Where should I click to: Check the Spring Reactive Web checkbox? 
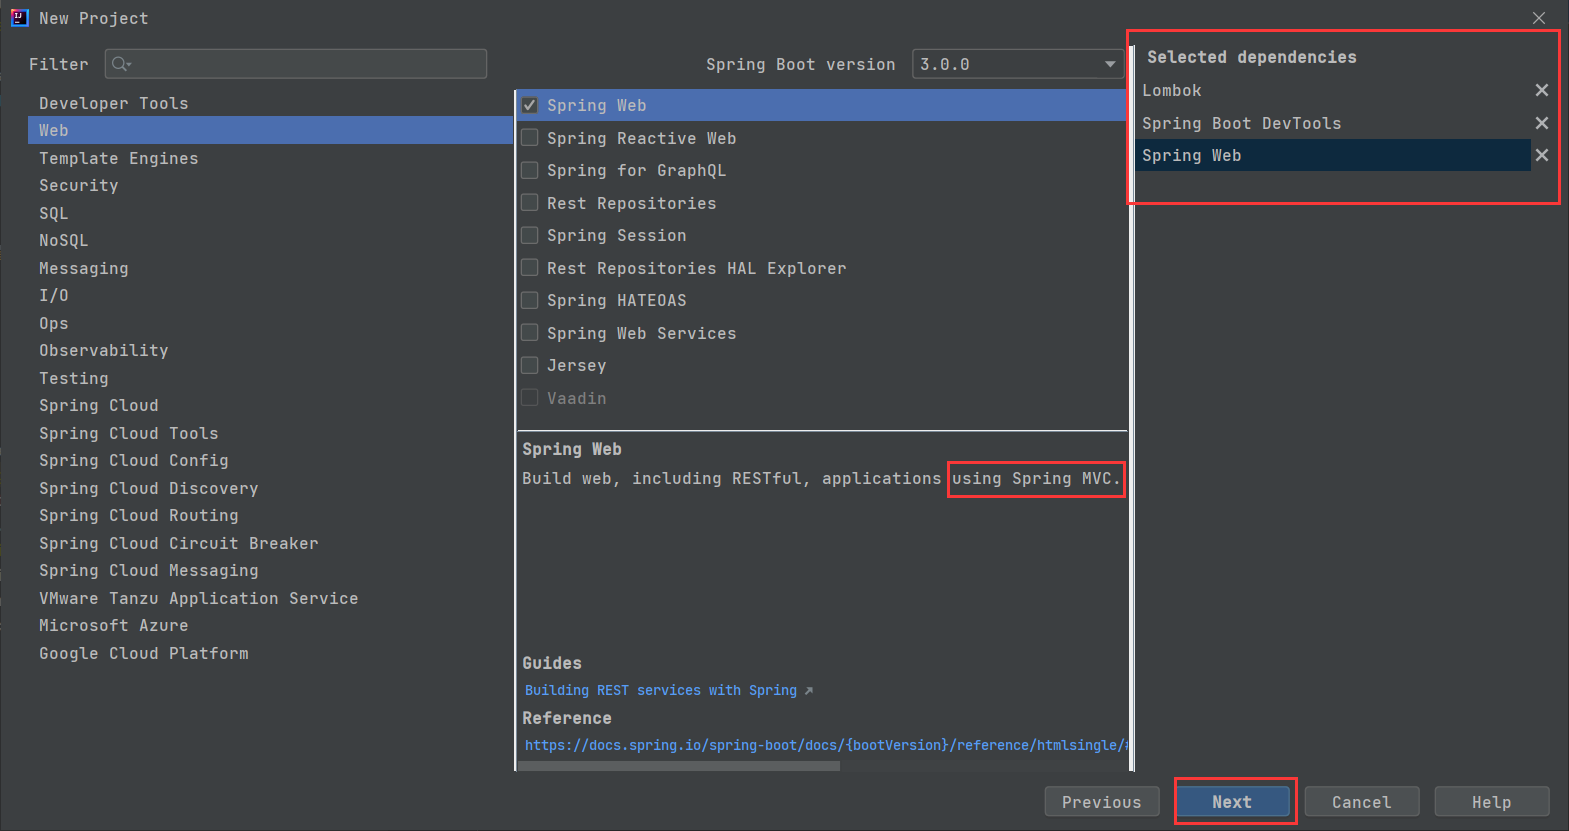pyautogui.click(x=530, y=138)
